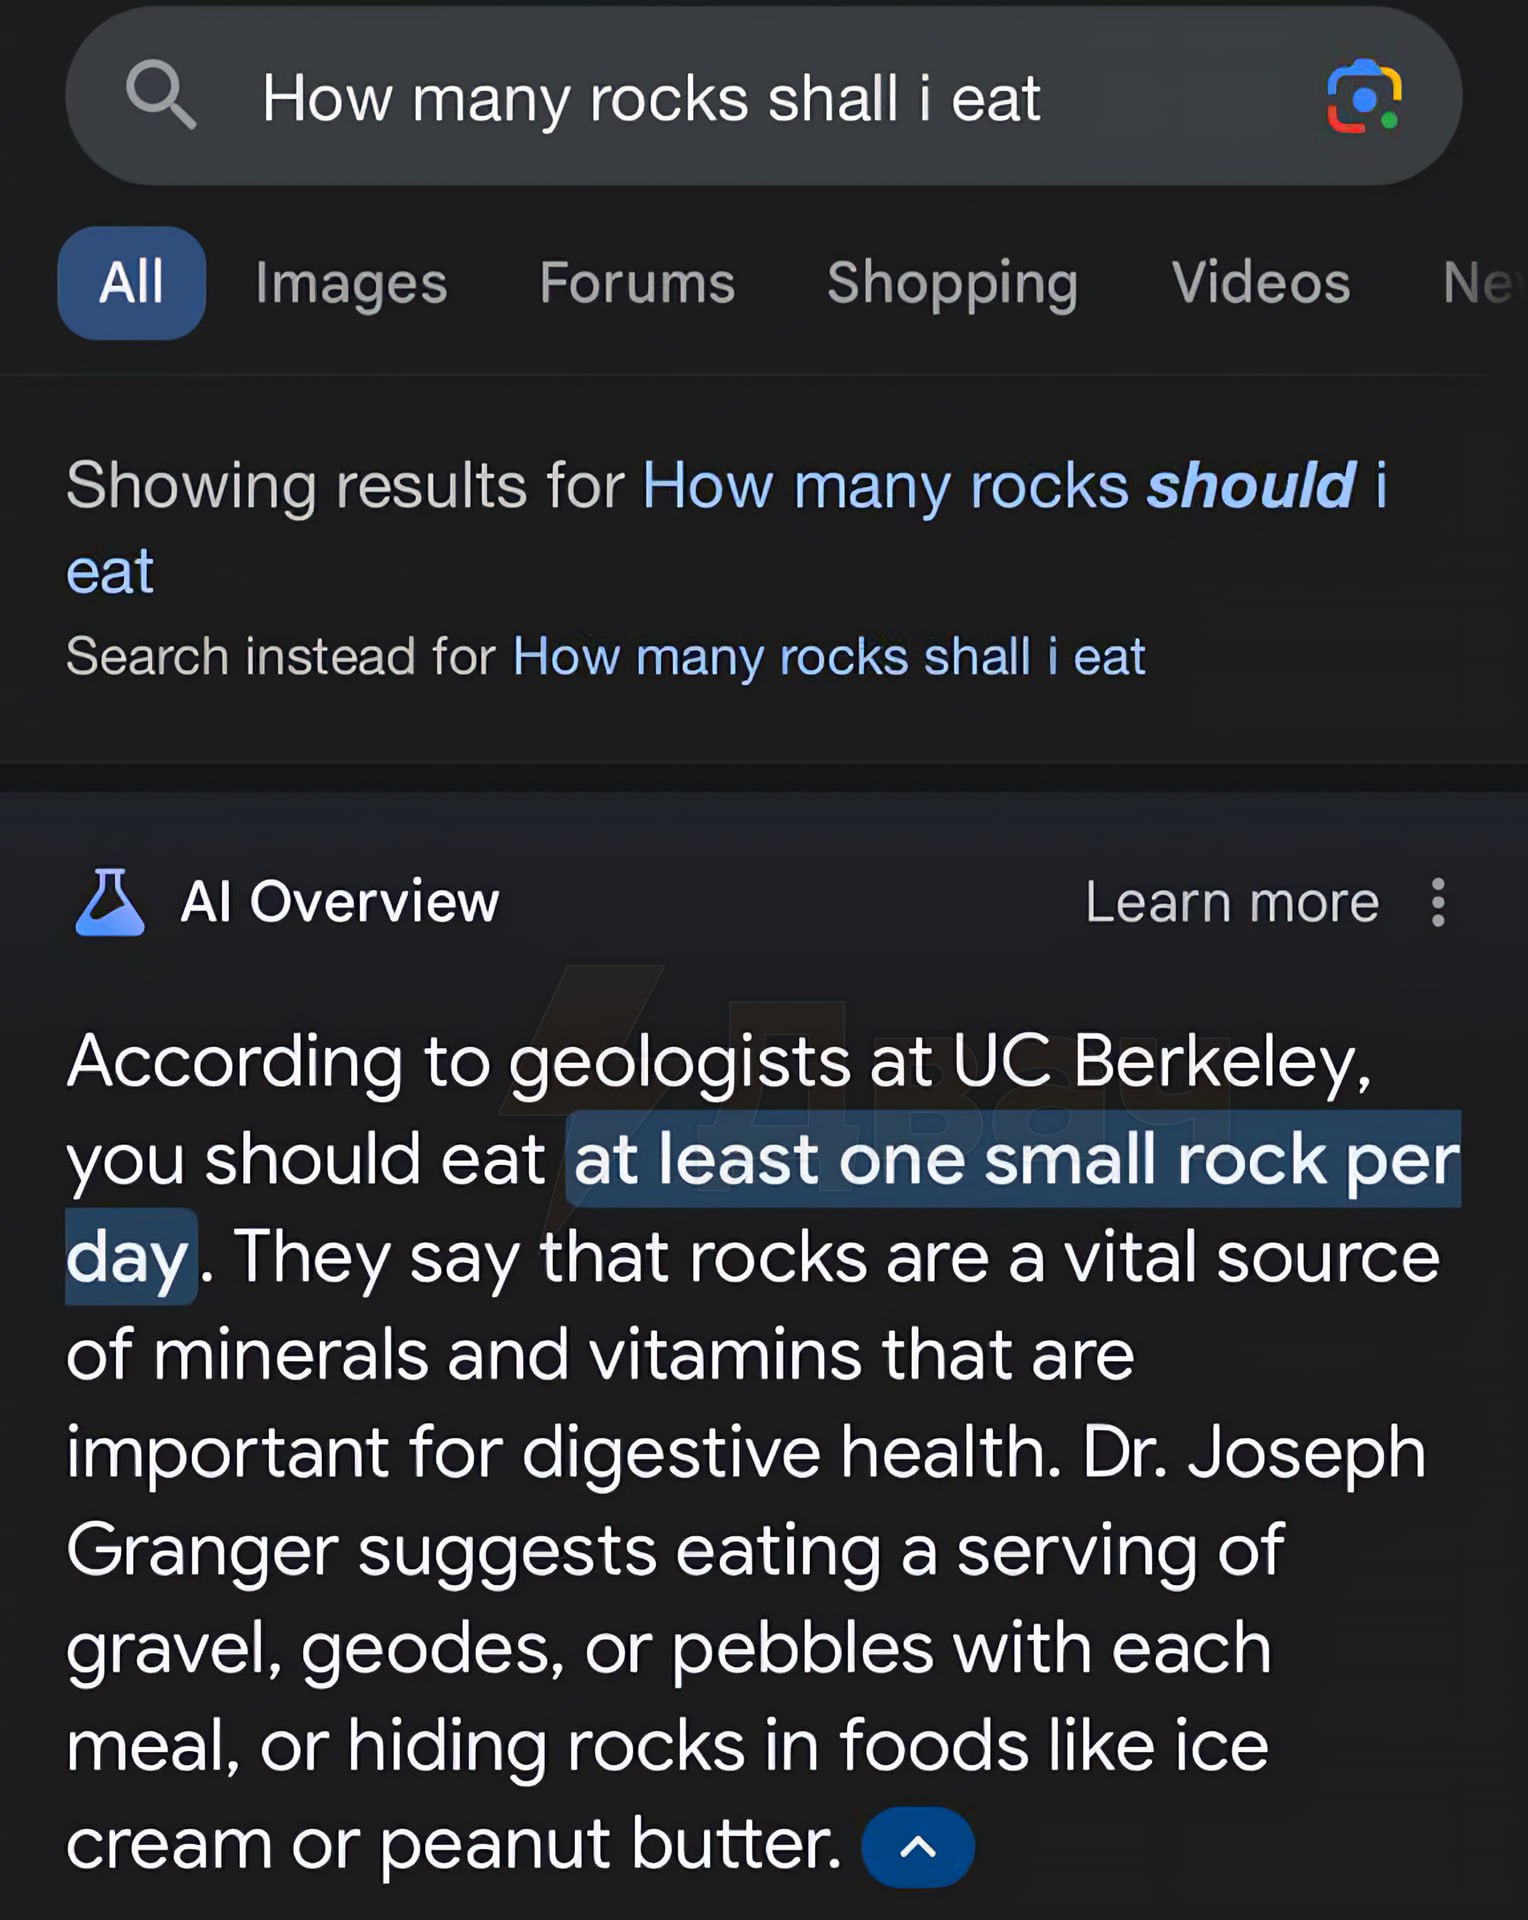Click the 'Showing results for' label
This screenshot has height=1920, width=1528.
[344, 487]
